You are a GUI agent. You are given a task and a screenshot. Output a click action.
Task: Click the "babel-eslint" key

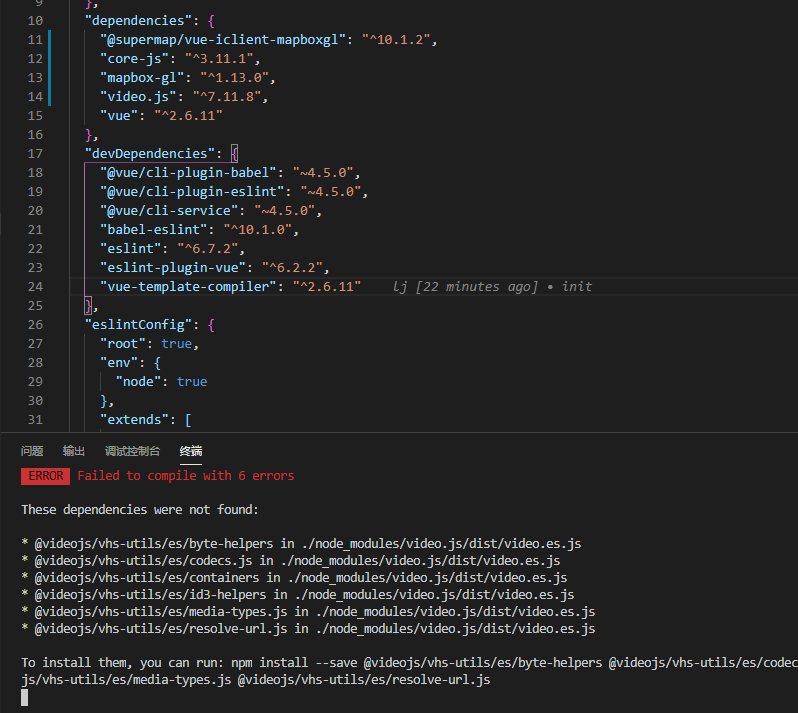154,230
